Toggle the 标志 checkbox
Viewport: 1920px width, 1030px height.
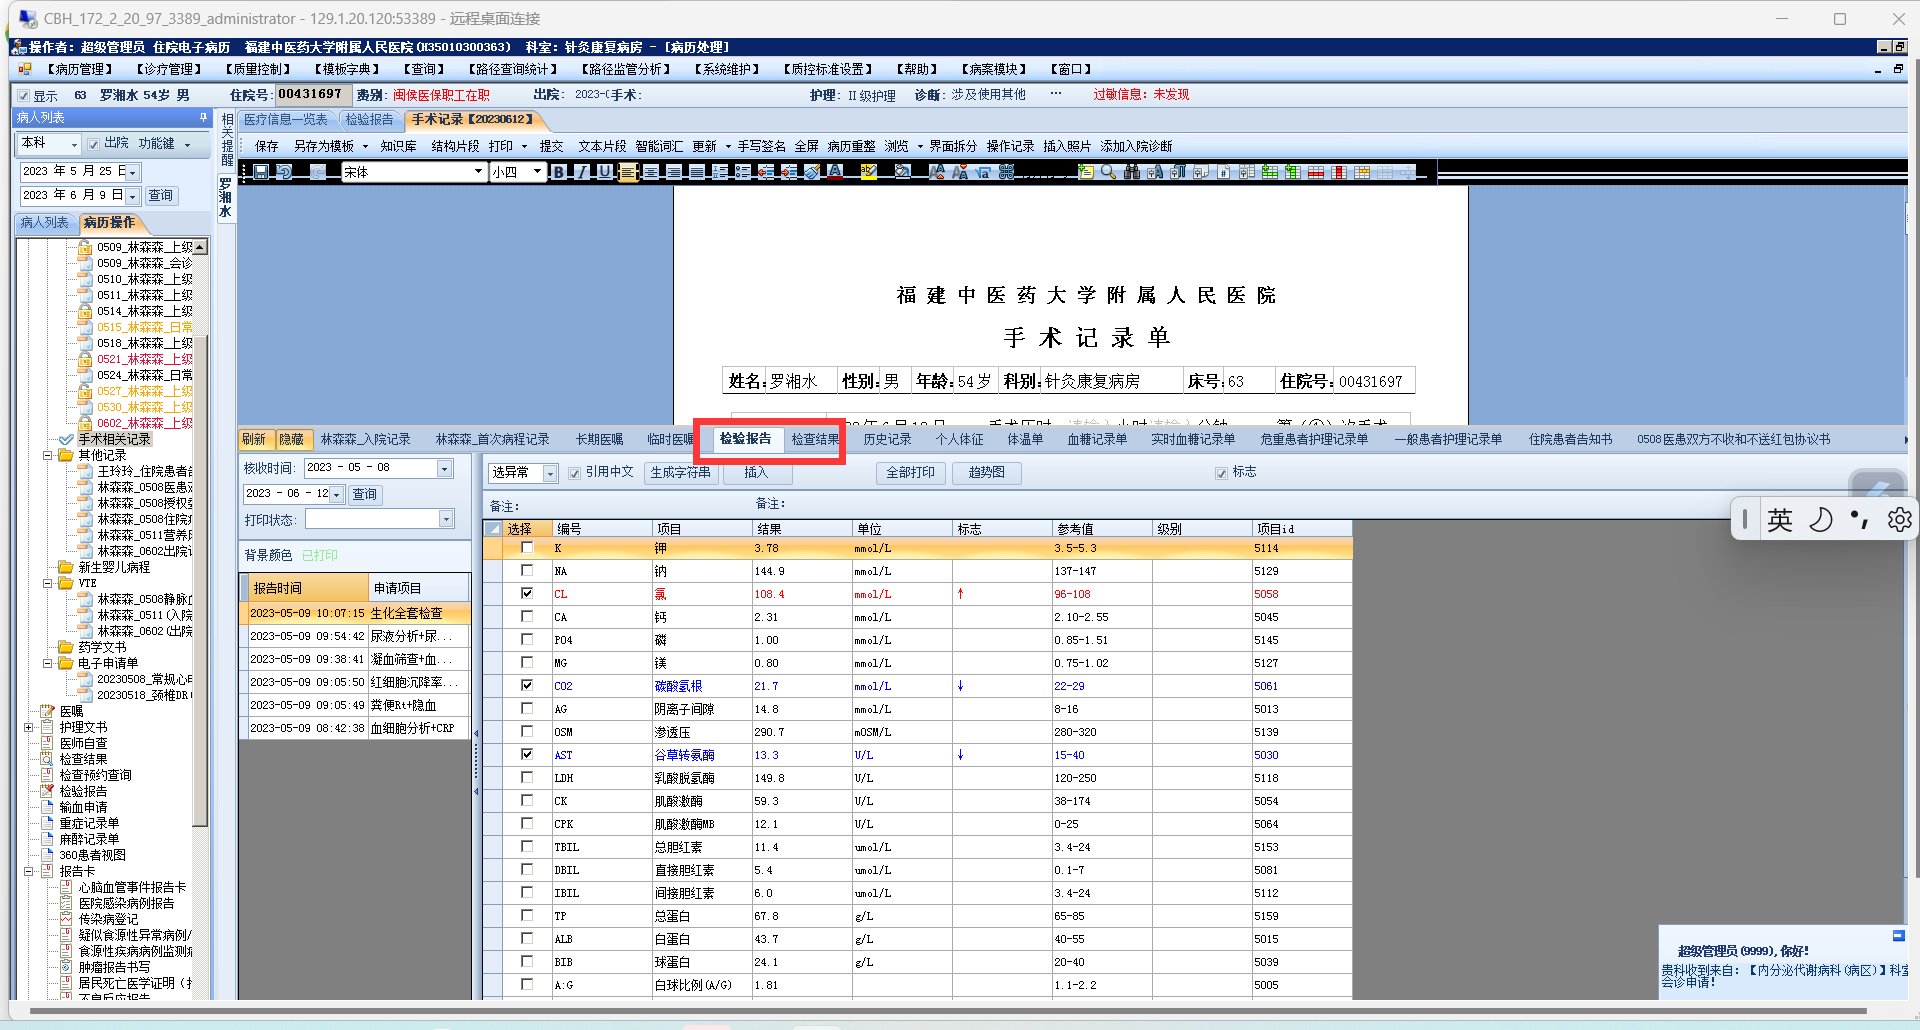click(x=1221, y=473)
